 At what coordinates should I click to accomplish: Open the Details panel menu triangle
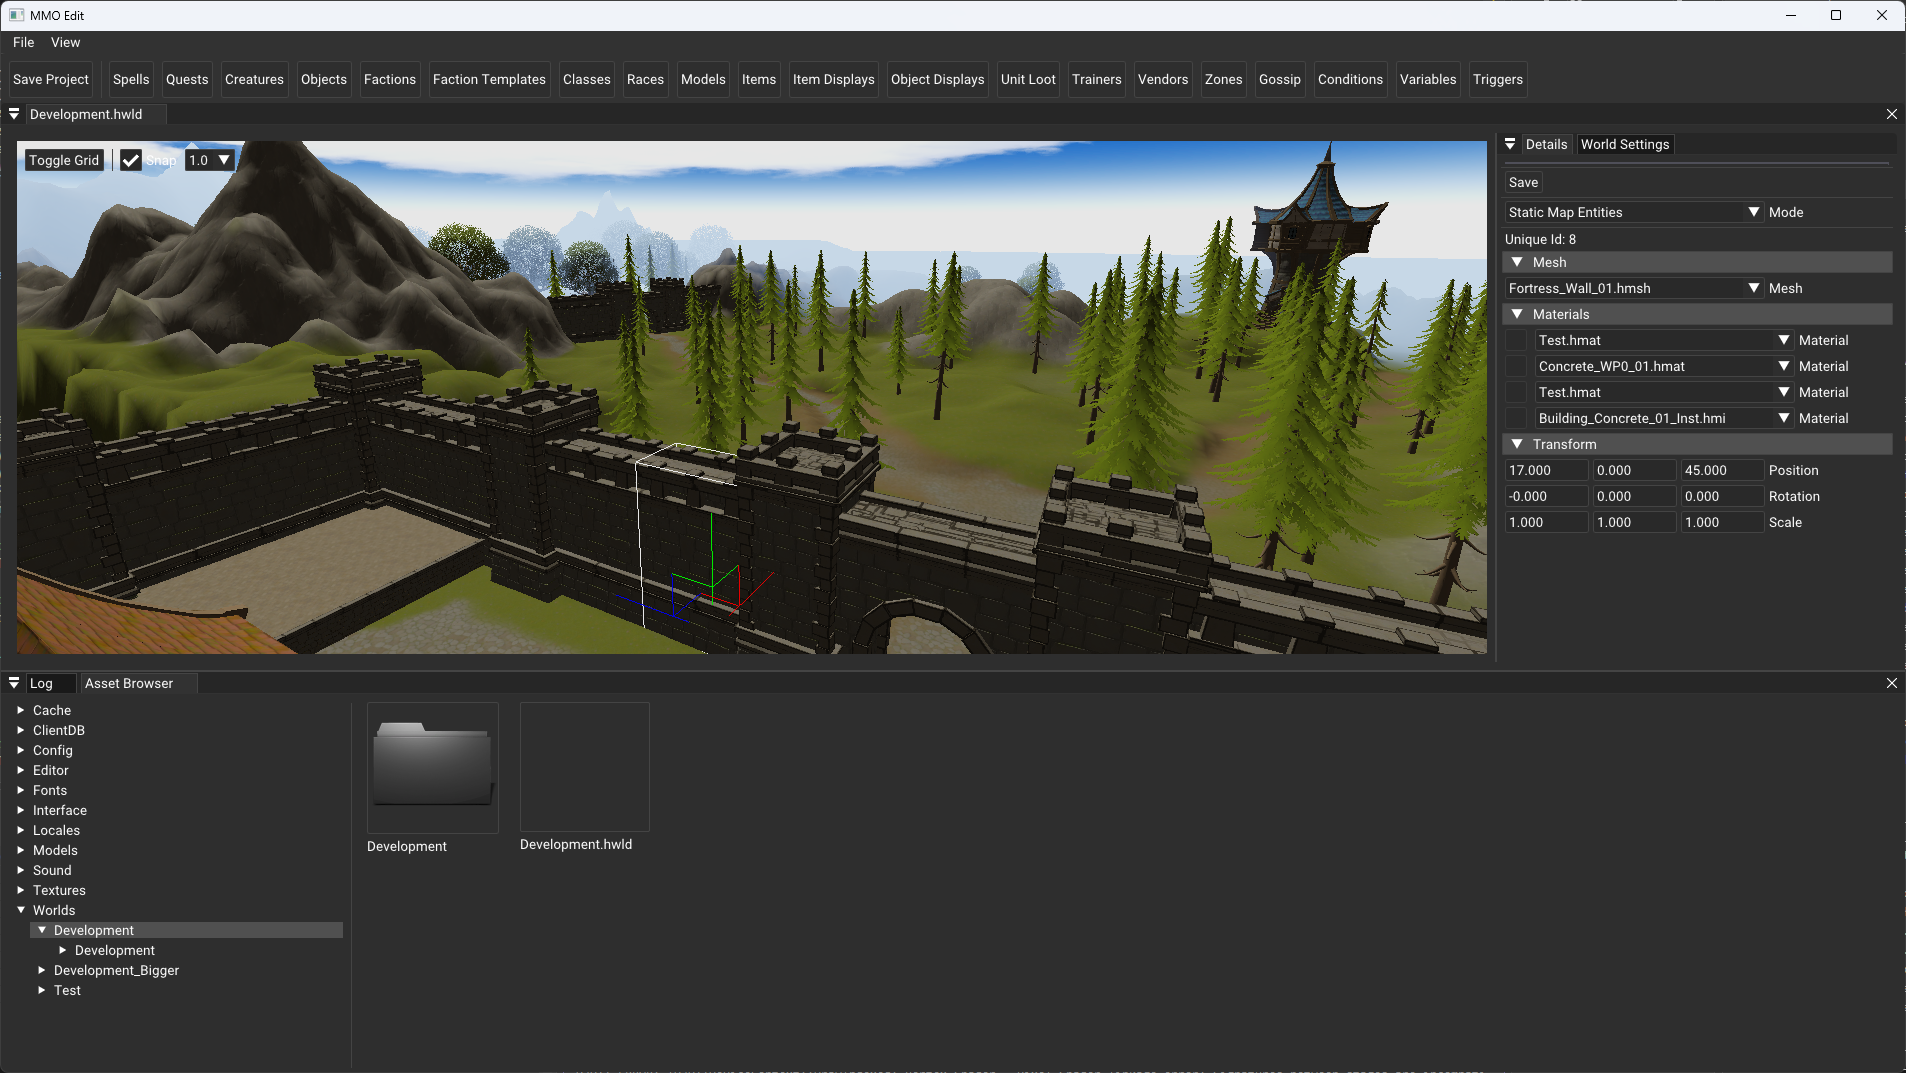tap(1510, 144)
